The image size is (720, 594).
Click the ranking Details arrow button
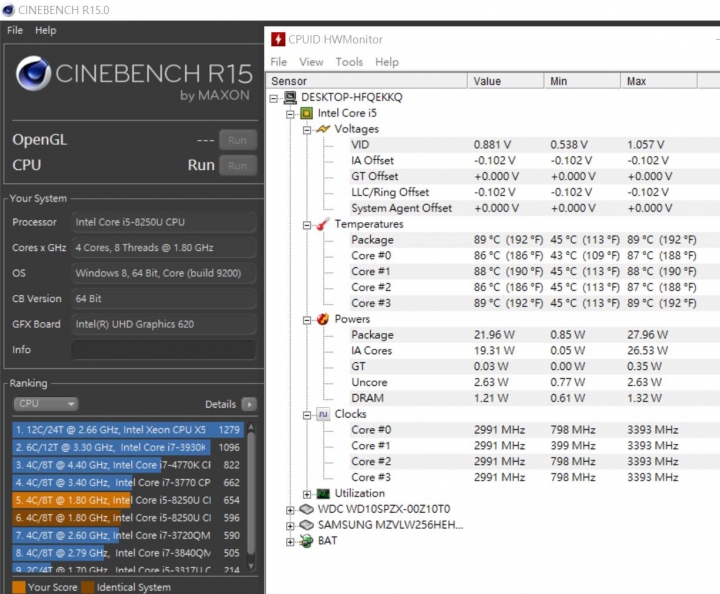tap(249, 404)
